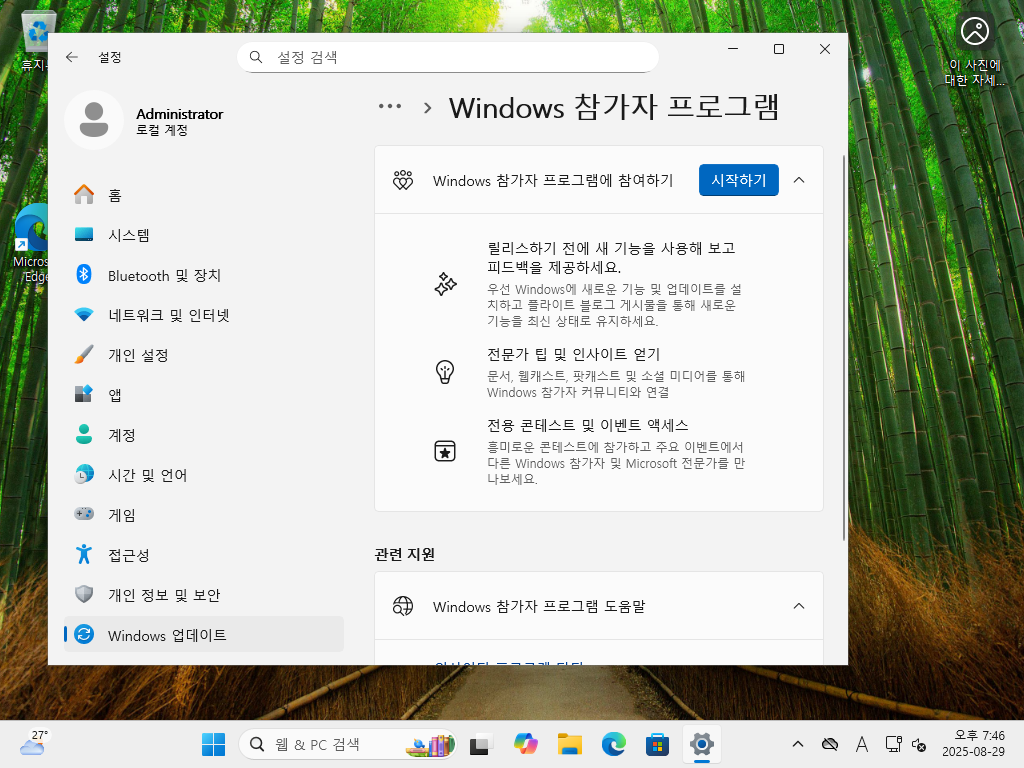Click the 계정 accounts person icon

click(x=84, y=435)
